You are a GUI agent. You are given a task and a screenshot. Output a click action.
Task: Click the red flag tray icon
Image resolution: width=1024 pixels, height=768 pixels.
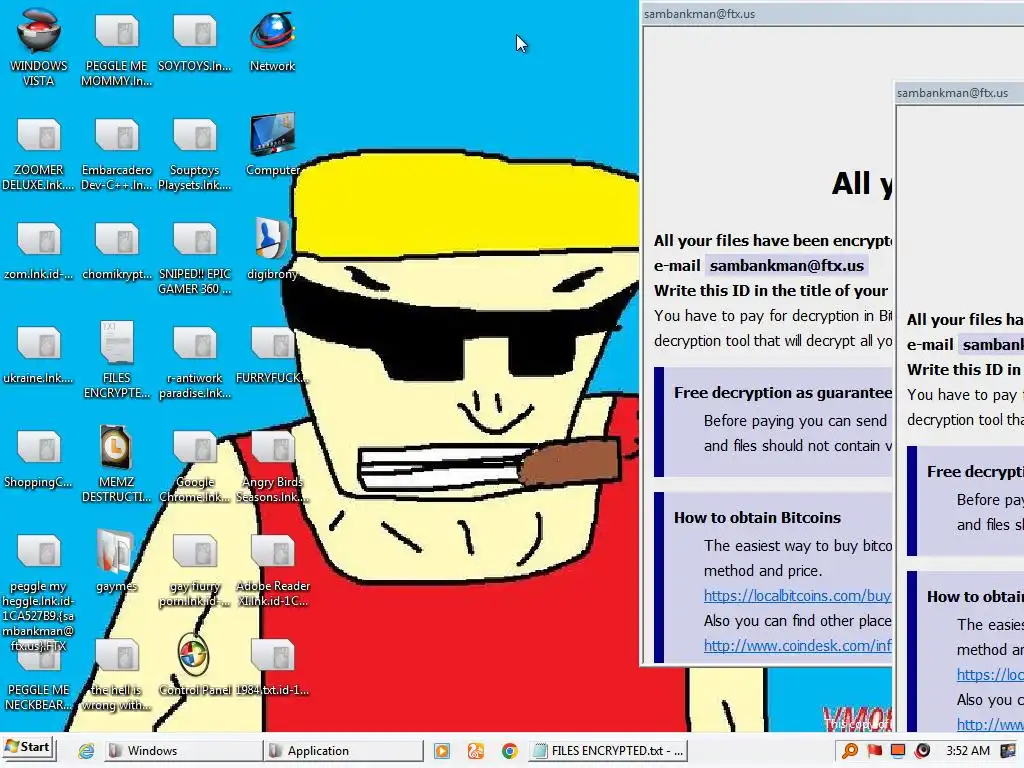[x=874, y=751]
